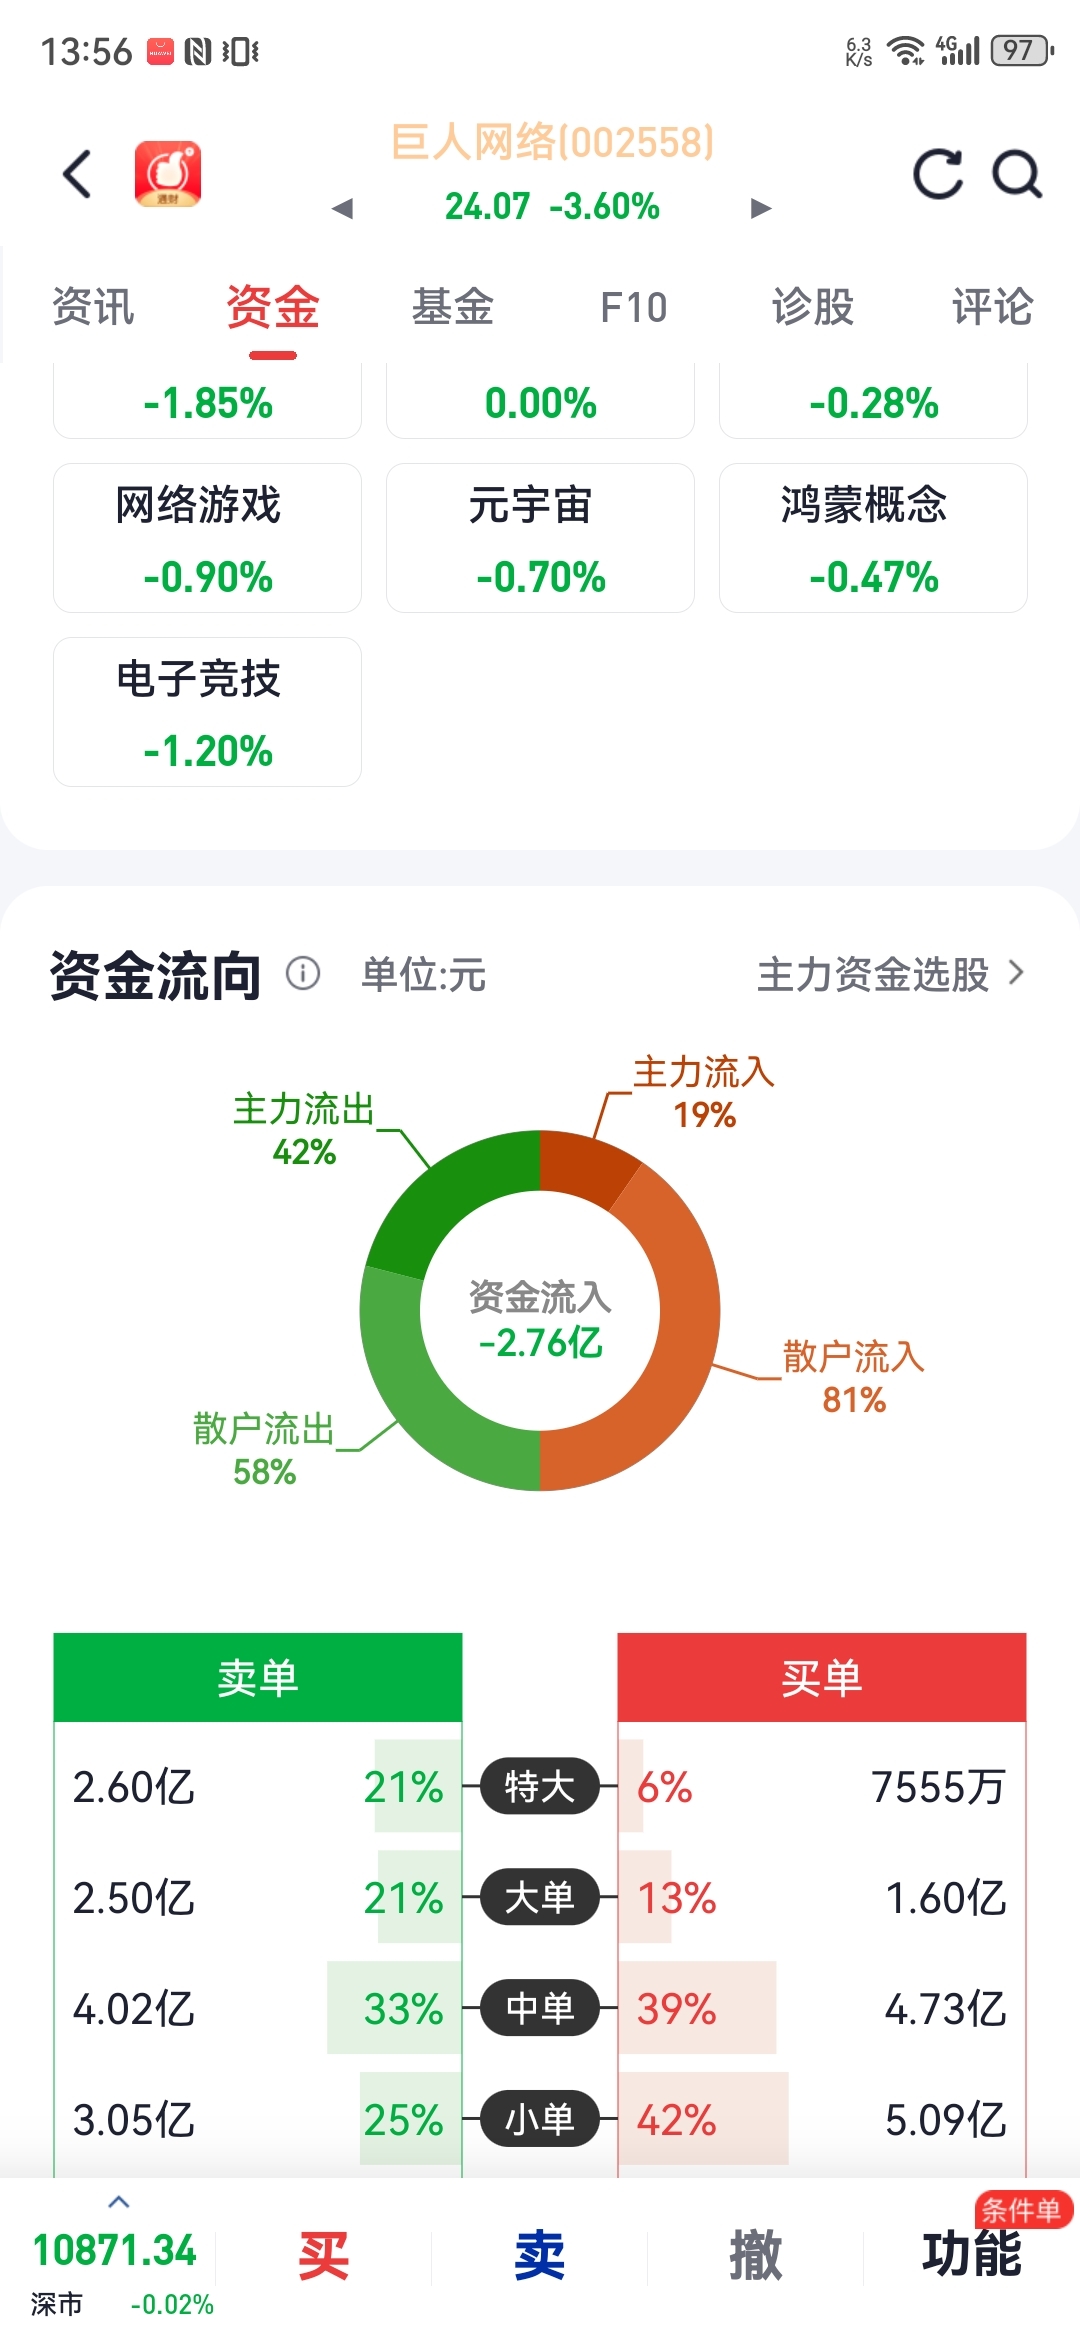The height and width of the screenshot is (2340, 1080).
Task: Switch to next stock with right triangle
Action: click(x=761, y=208)
